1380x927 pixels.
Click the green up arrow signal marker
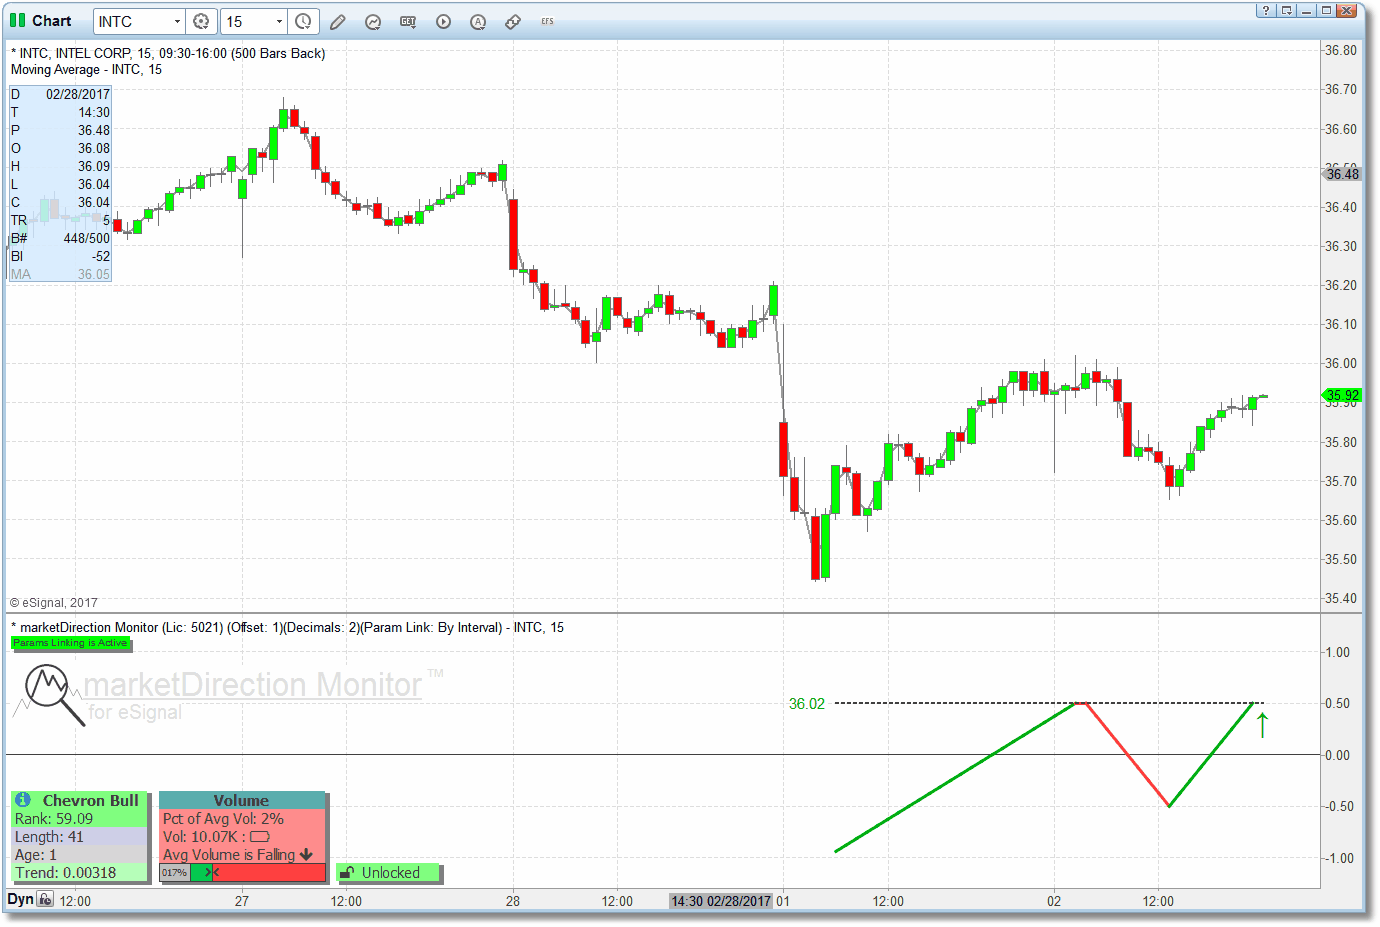tap(1262, 725)
